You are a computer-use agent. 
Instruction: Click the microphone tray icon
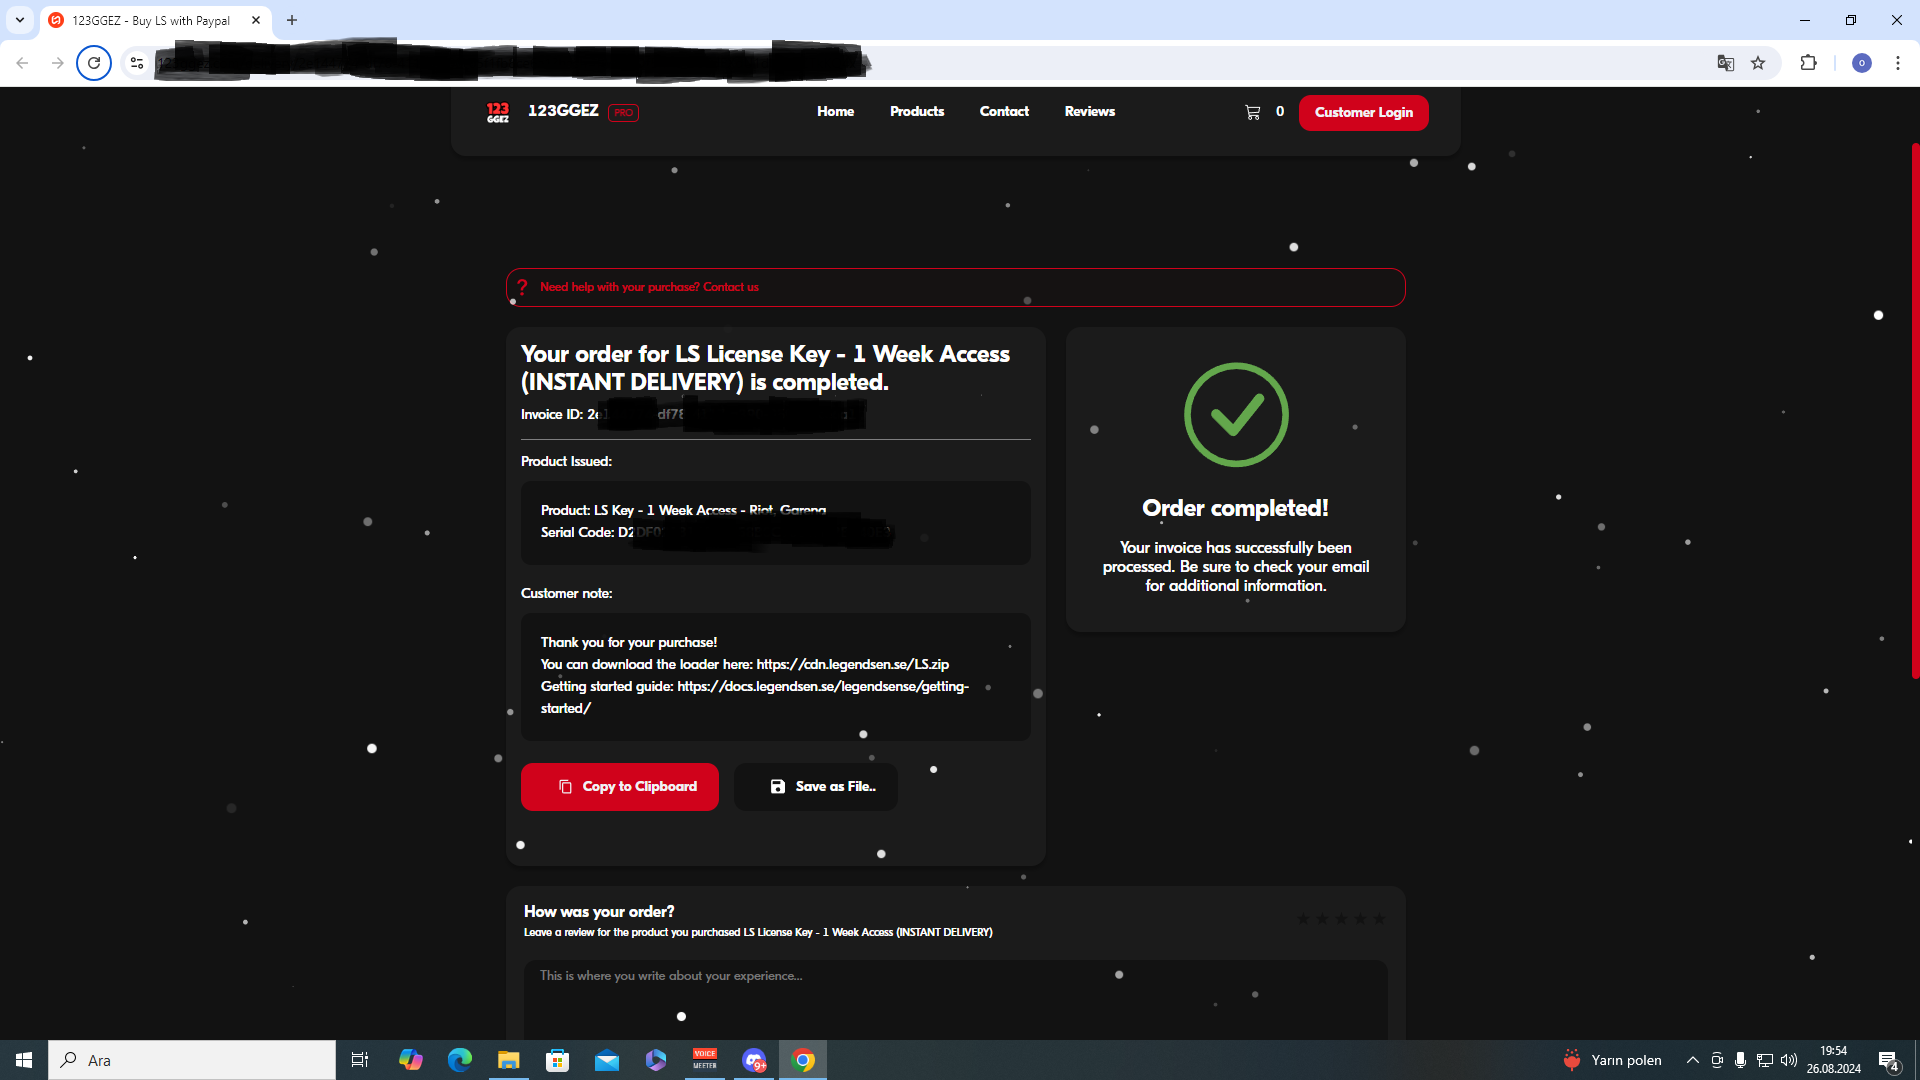(x=1741, y=1060)
